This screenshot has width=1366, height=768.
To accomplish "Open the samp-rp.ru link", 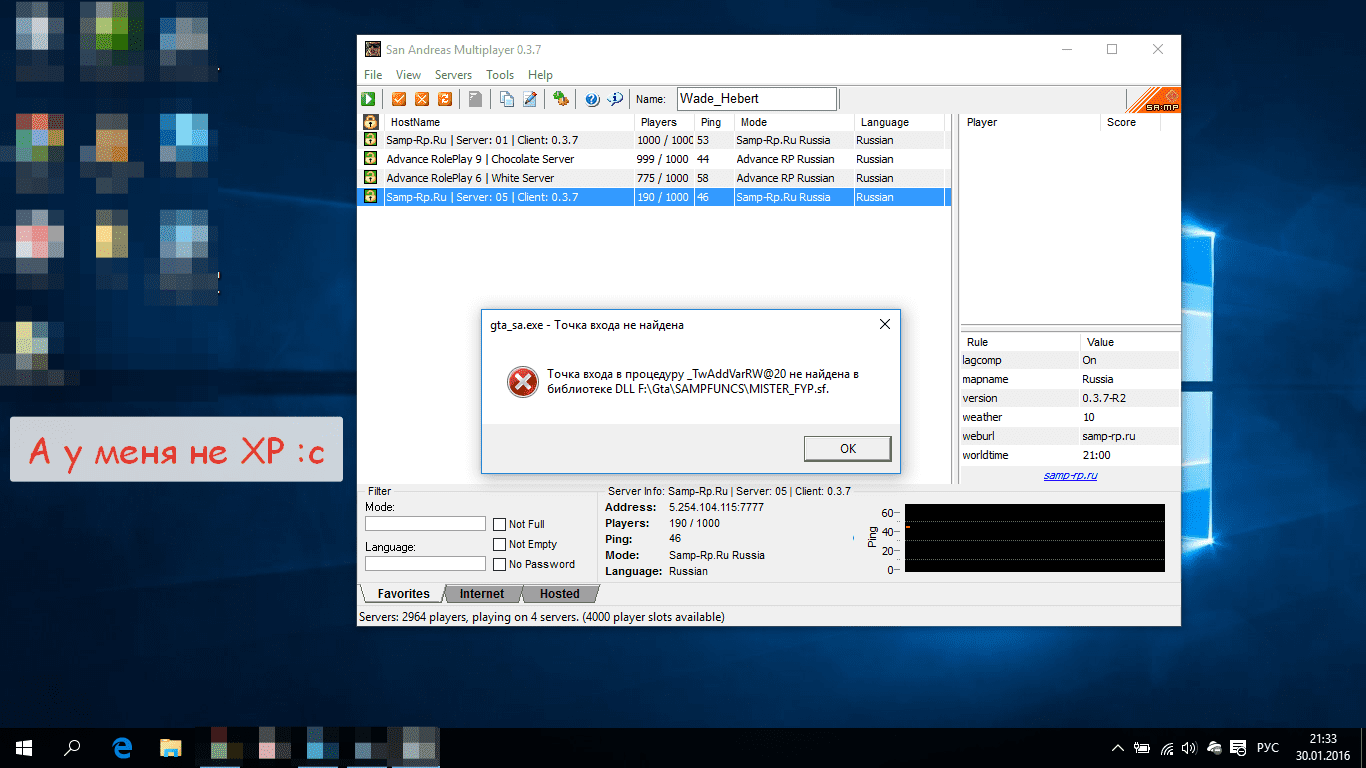I will pos(1070,475).
